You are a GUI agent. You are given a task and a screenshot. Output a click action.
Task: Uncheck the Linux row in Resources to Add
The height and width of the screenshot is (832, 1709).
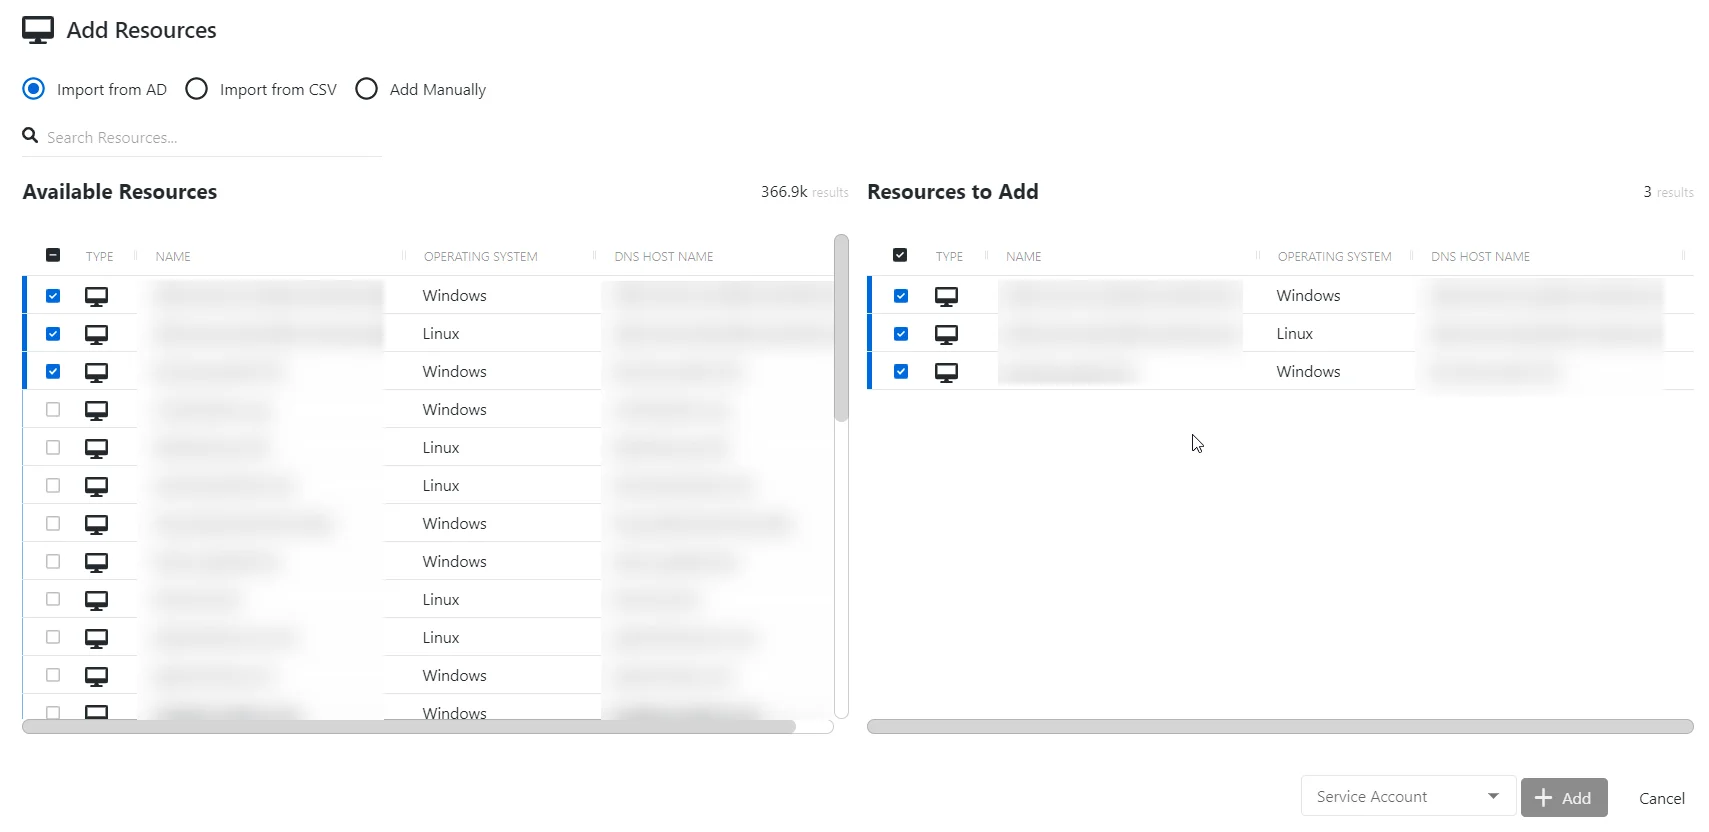pyautogui.click(x=901, y=333)
